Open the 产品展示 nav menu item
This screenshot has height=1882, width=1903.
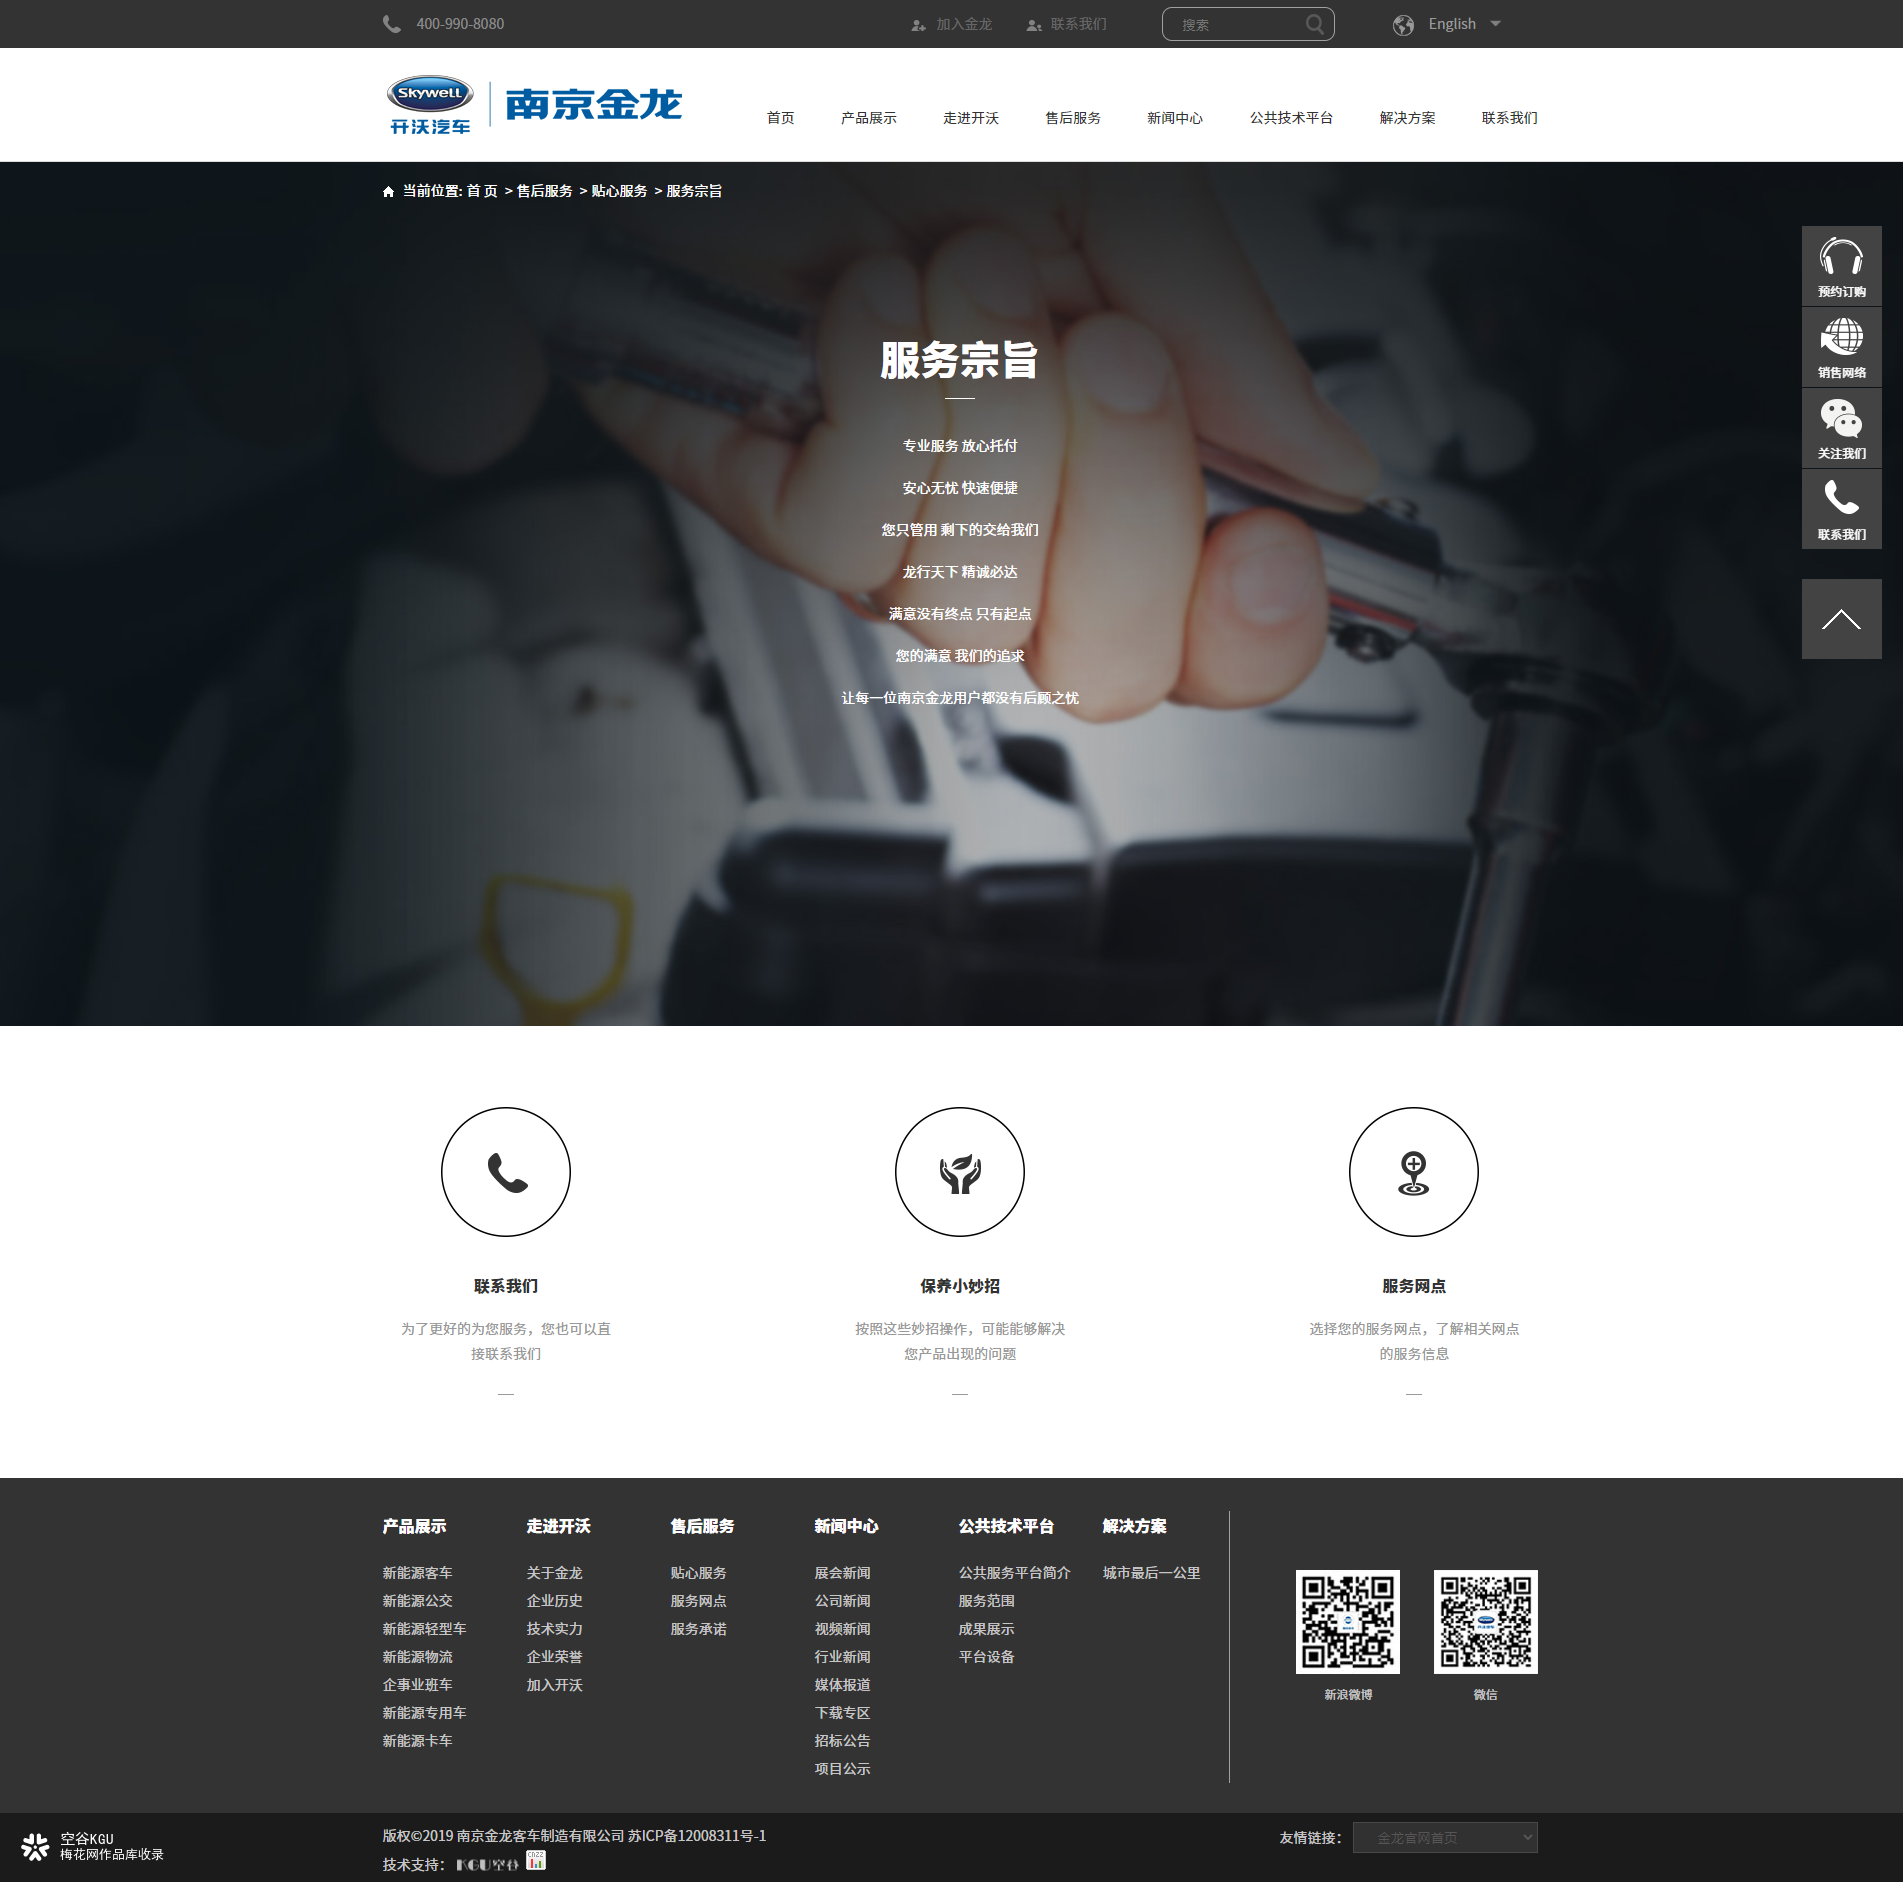[x=869, y=118]
